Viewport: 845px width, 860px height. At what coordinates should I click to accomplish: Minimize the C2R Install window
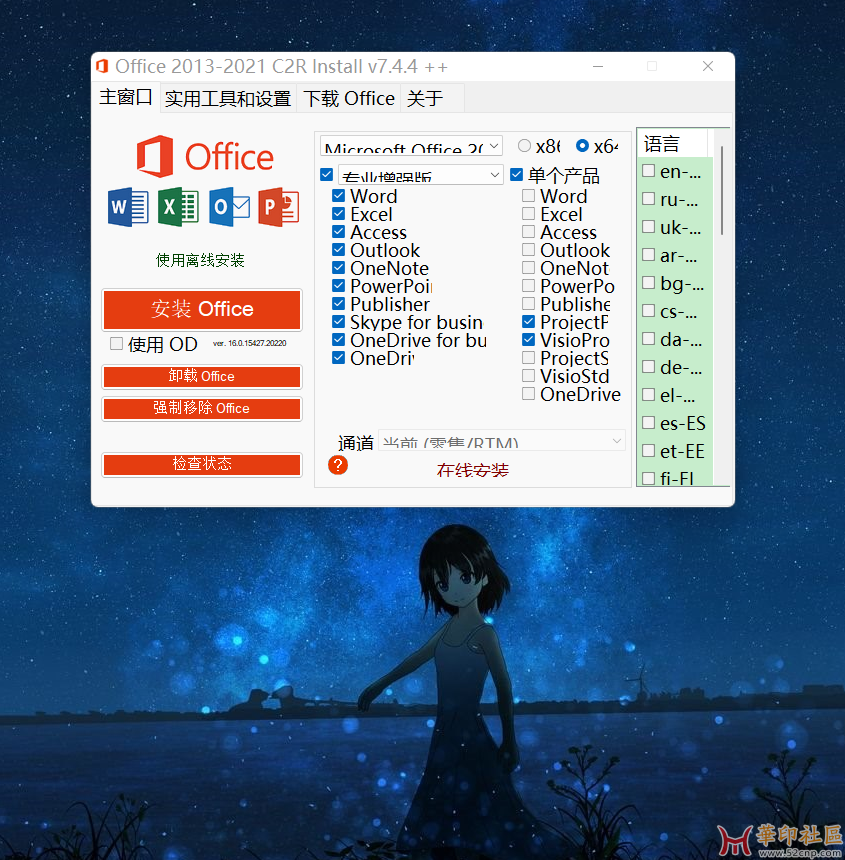tap(598, 66)
